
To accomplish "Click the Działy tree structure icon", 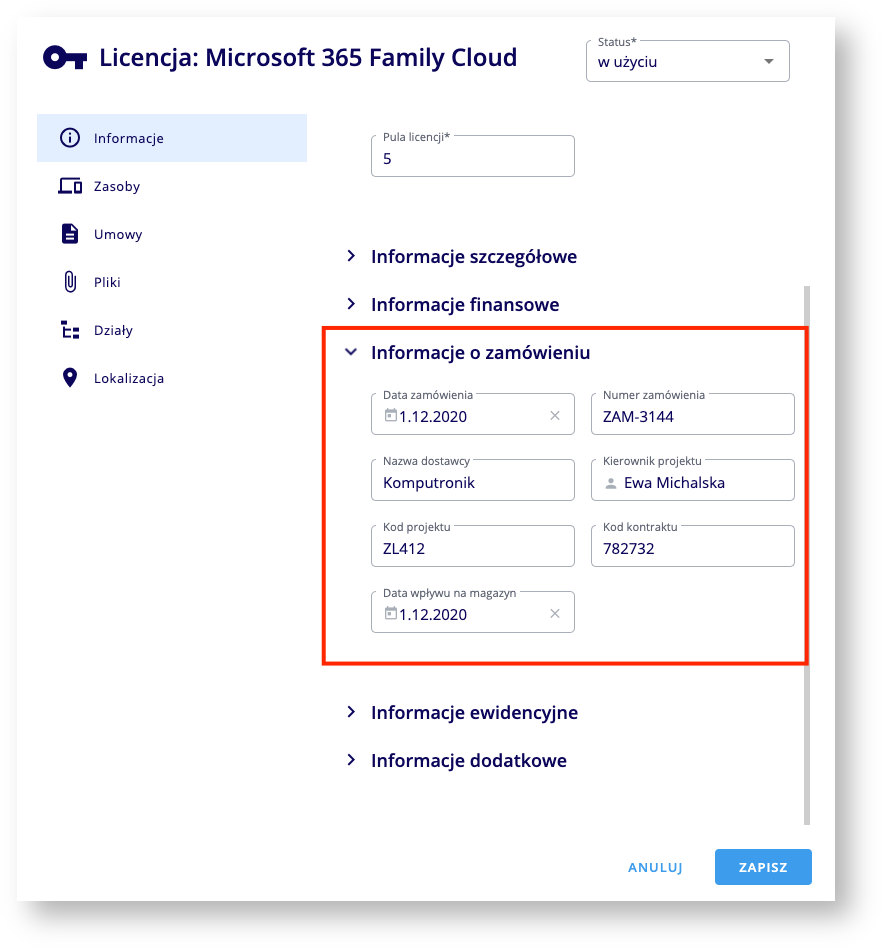I will pyautogui.click(x=70, y=330).
